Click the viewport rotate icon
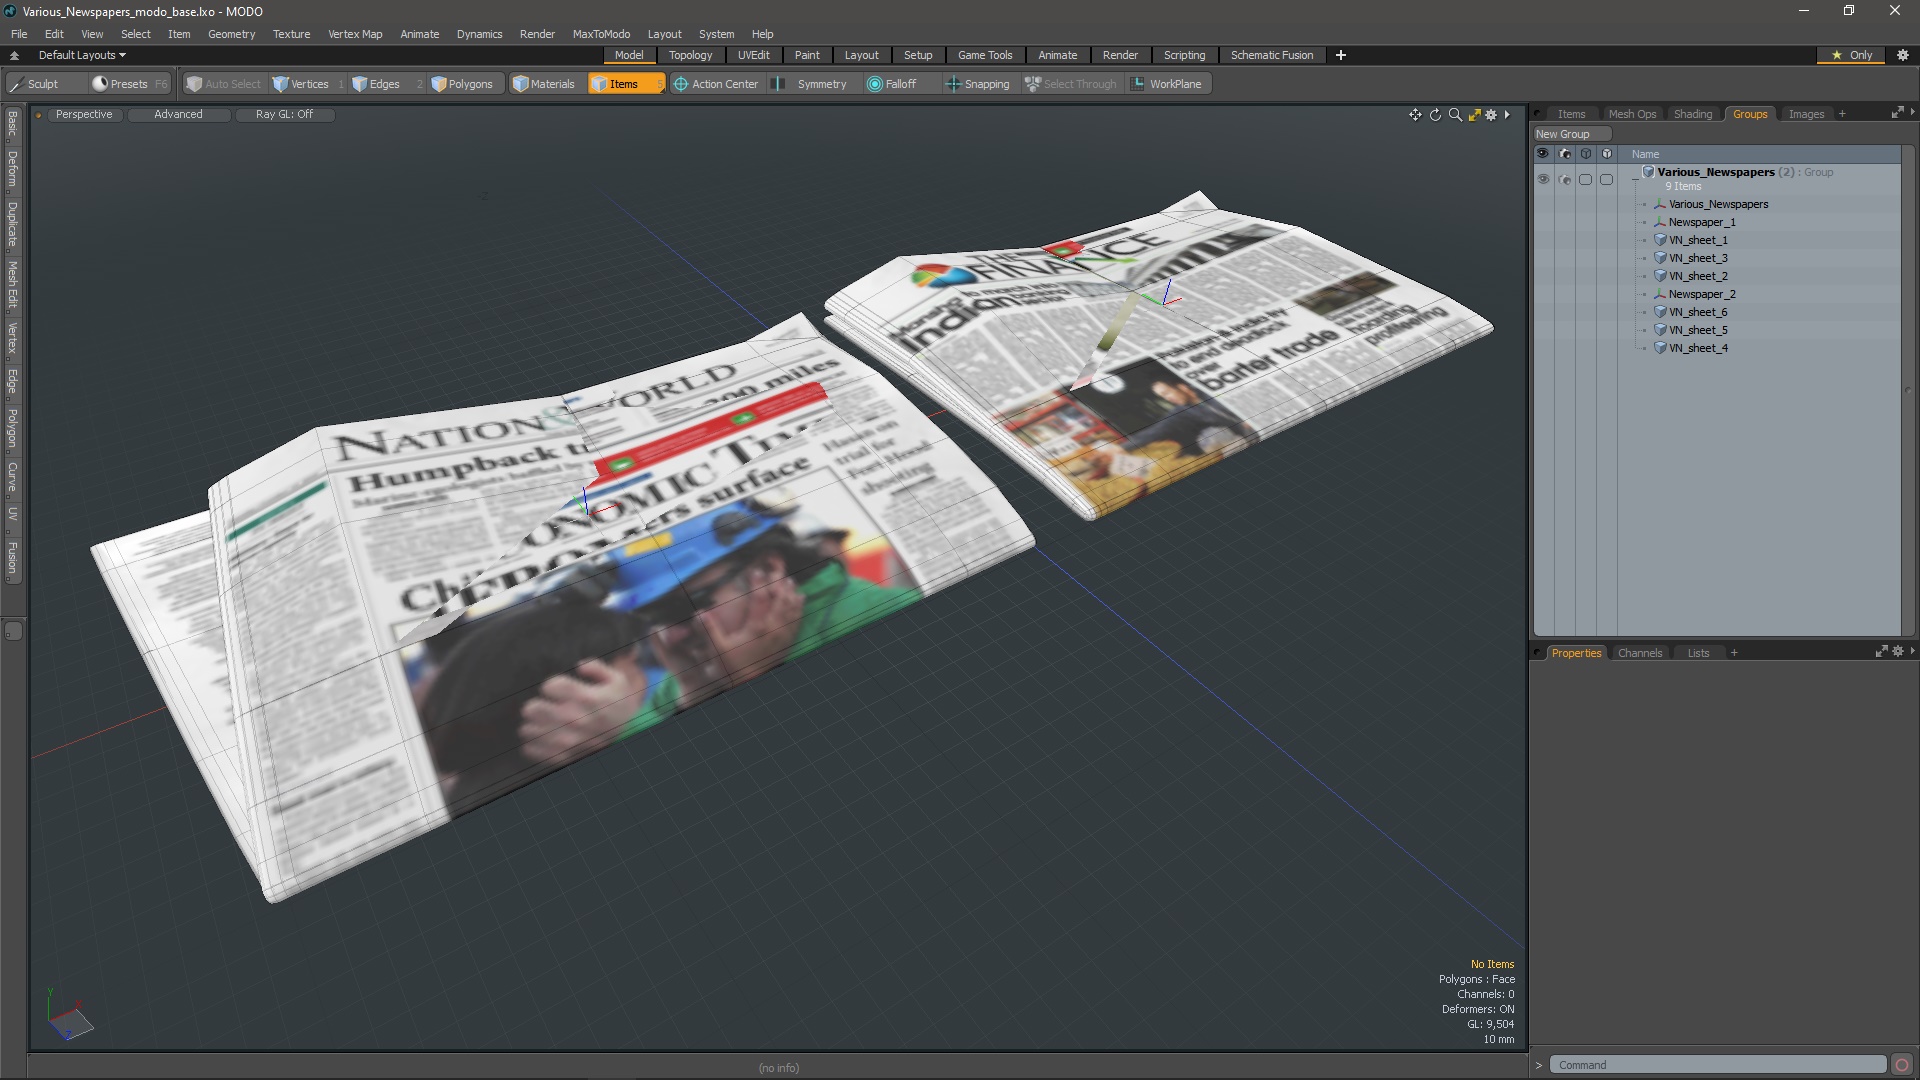1920x1080 pixels. pos(1435,115)
